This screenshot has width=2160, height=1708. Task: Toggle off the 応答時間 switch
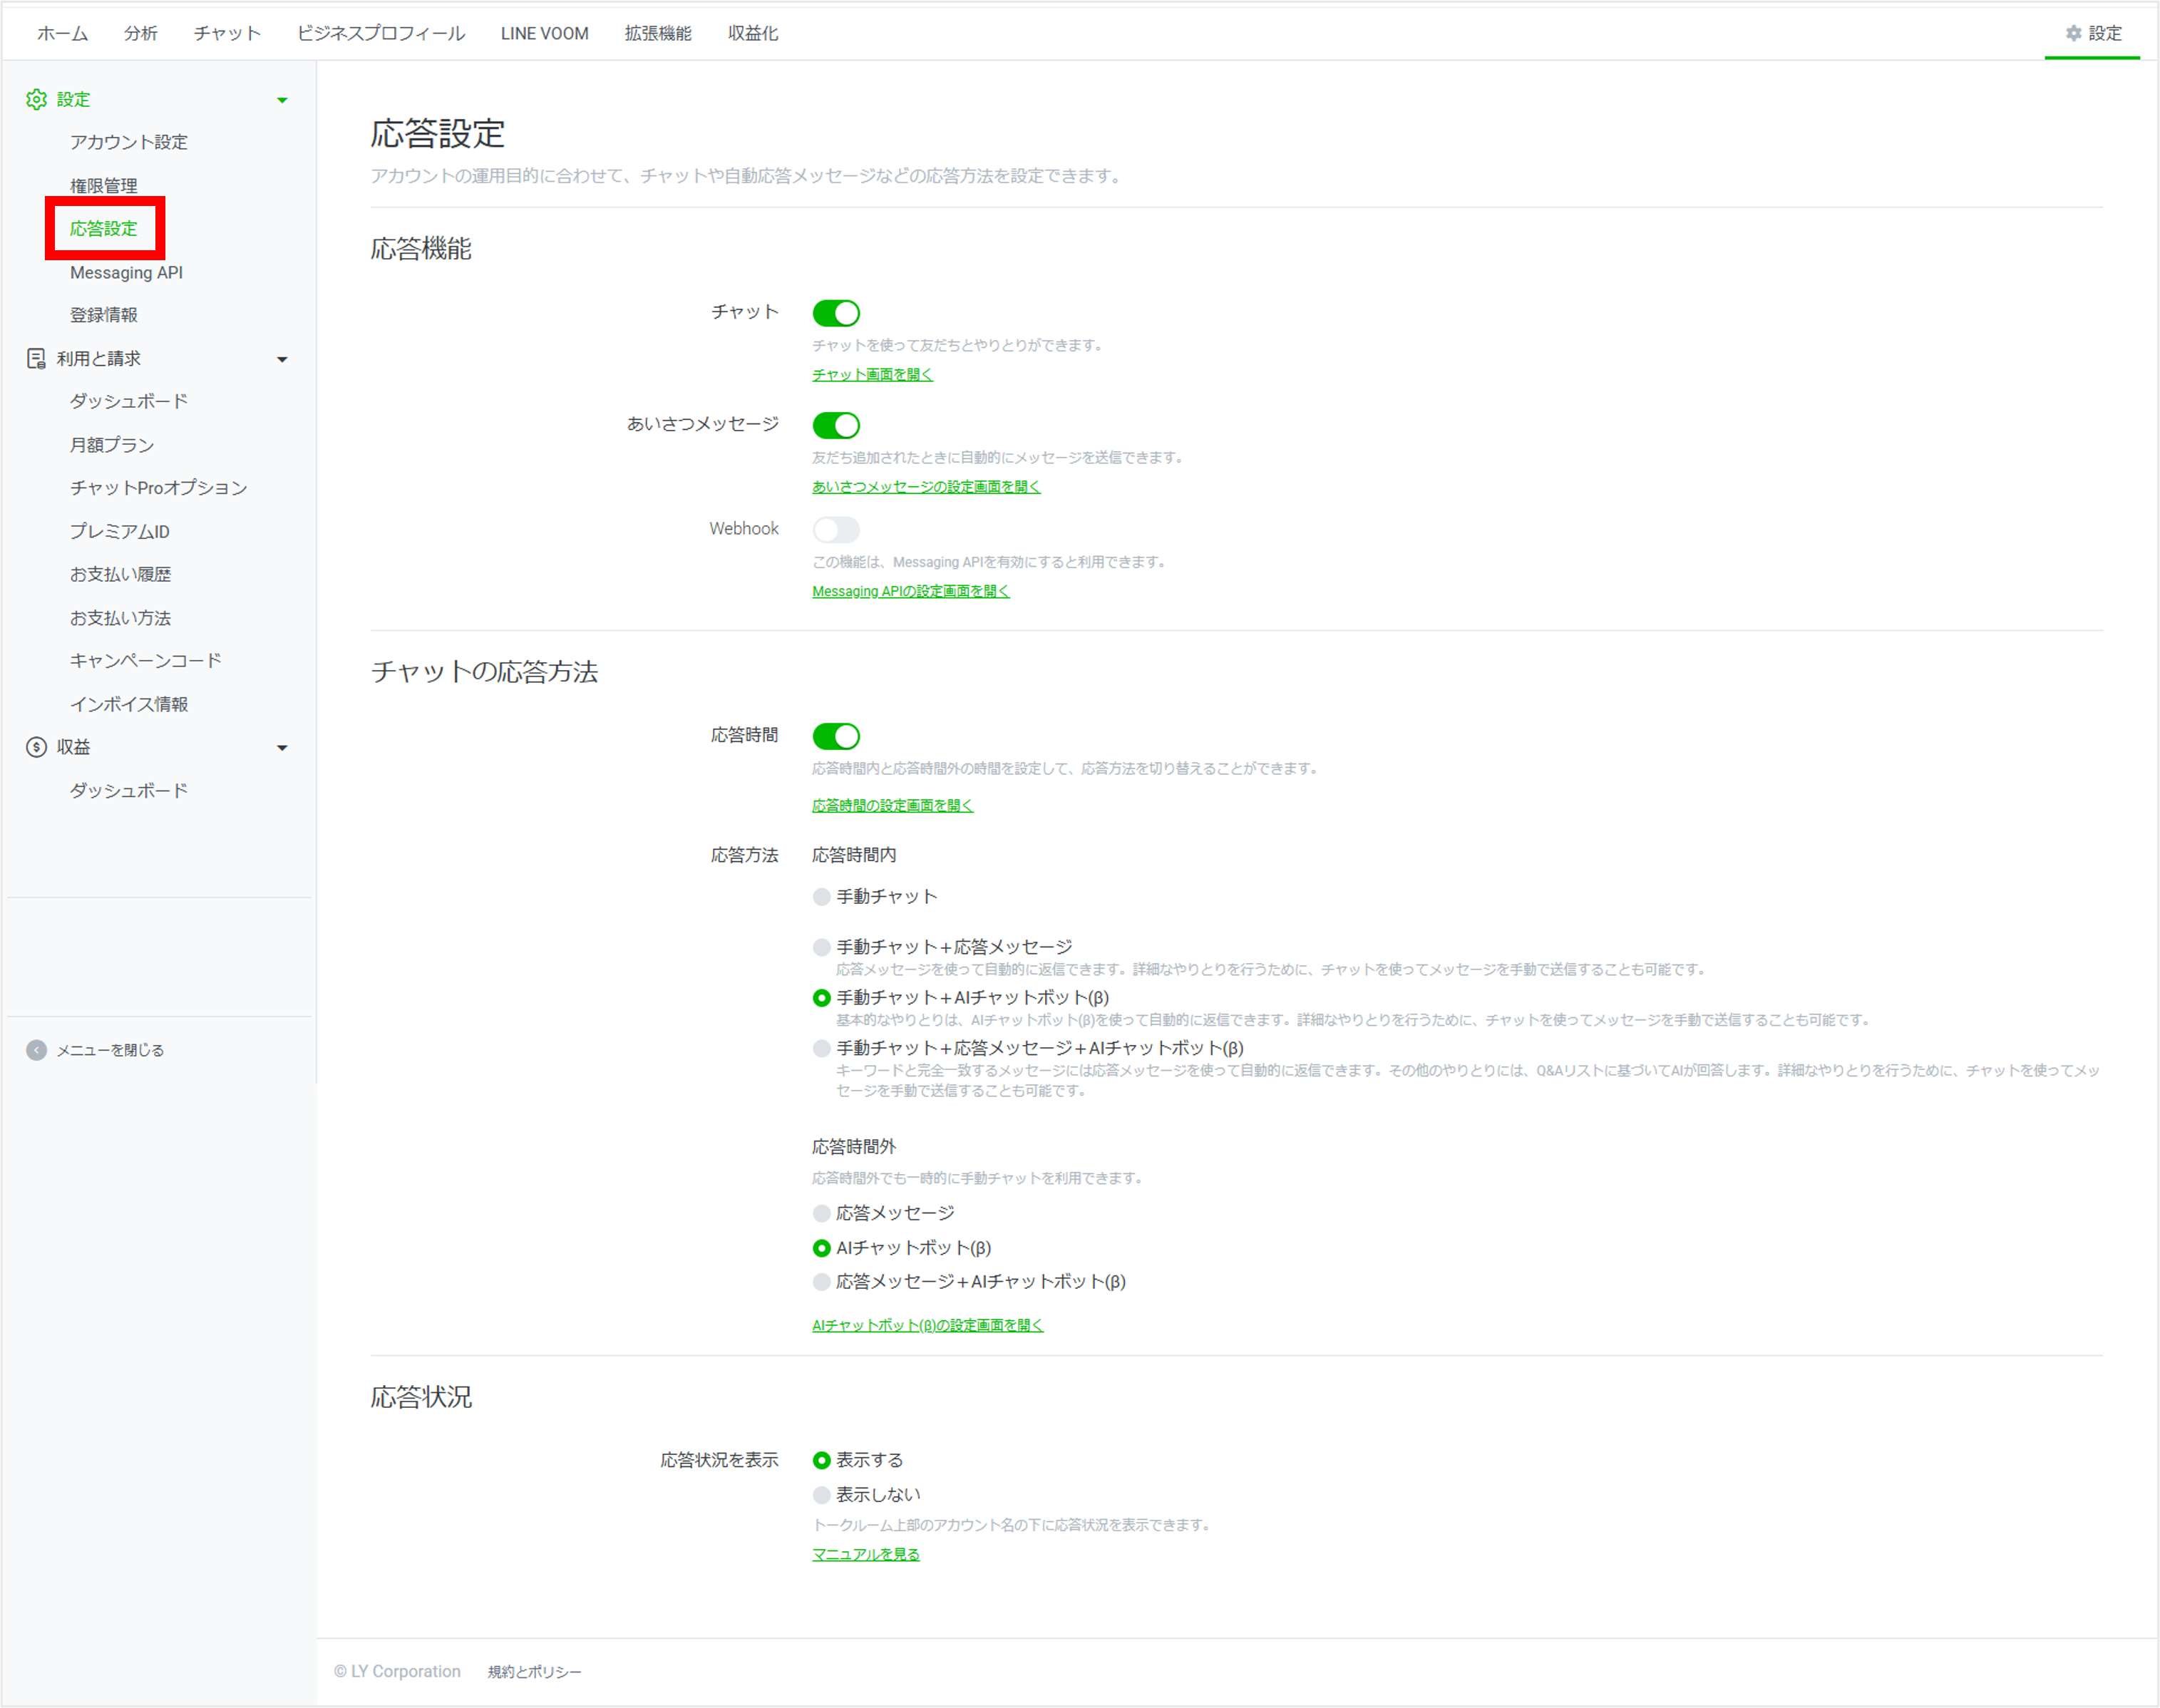pos(837,736)
